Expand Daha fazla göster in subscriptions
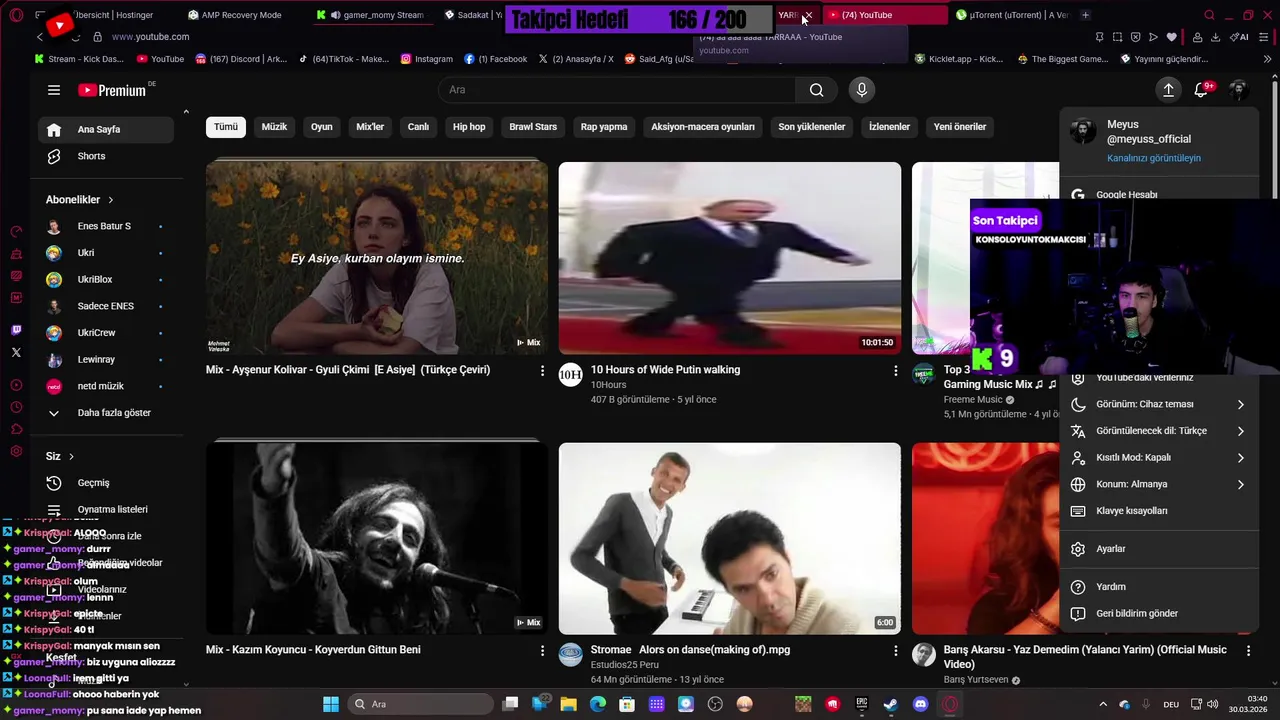Screen dimensions: 1280x720 (x=106, y=413)
